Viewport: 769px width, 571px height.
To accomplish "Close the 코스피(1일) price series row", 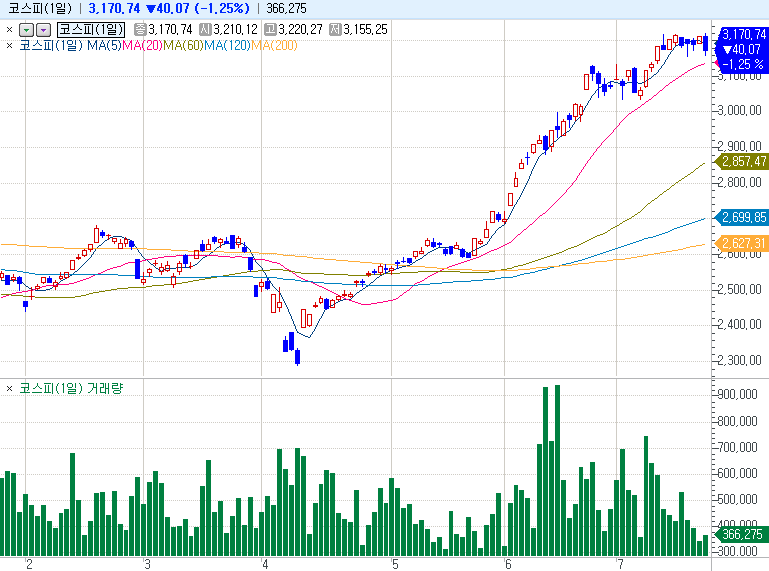I will click(9, 30).
